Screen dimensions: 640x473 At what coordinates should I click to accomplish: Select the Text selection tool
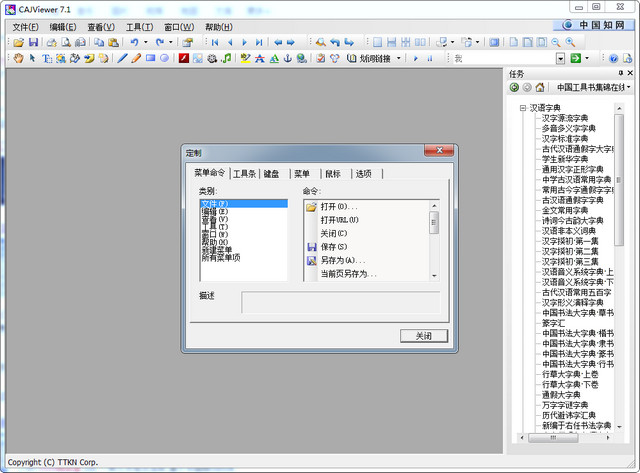47,58
